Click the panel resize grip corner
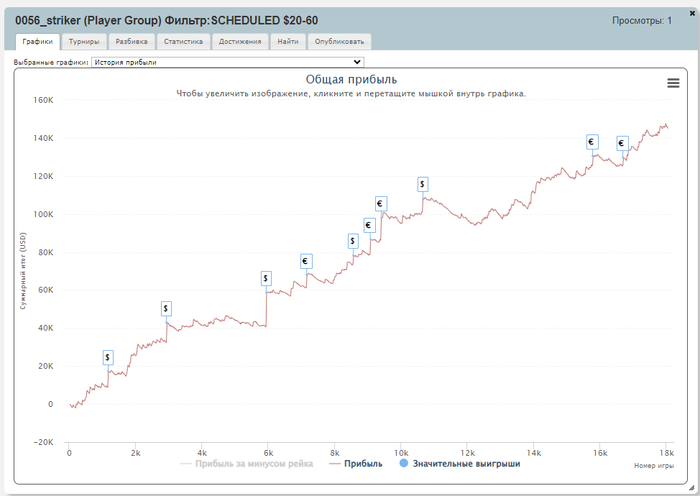700x496 pixels. coord(692,487)
